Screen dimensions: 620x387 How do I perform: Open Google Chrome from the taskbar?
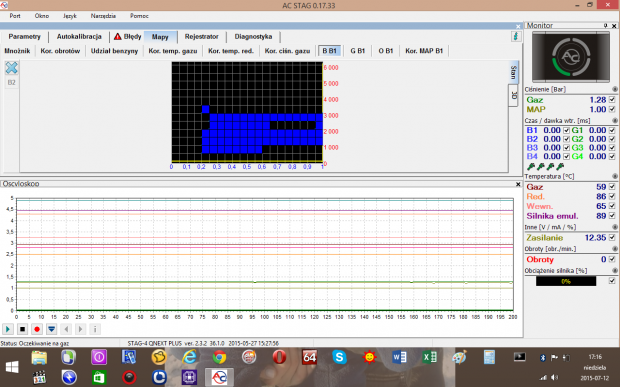click(219, 357)
